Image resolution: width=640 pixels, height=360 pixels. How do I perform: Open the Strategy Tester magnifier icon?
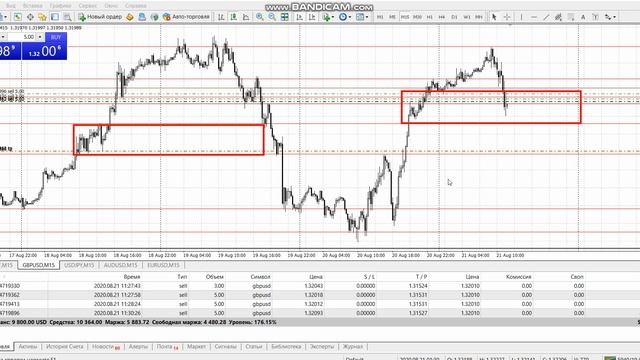(67, 17)
